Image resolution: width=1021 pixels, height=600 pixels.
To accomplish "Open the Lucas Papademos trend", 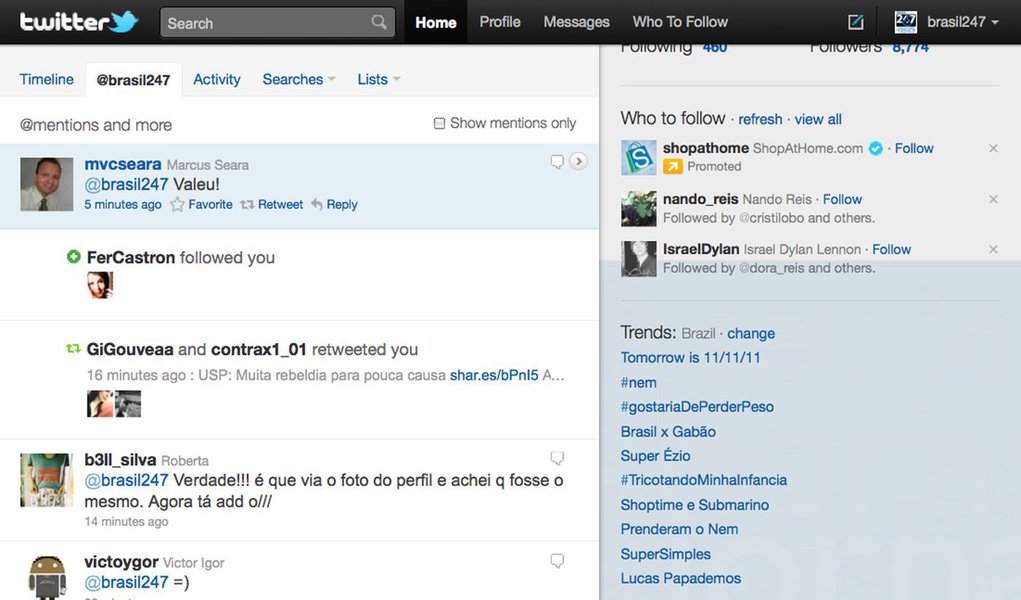I will coord(680,579).
